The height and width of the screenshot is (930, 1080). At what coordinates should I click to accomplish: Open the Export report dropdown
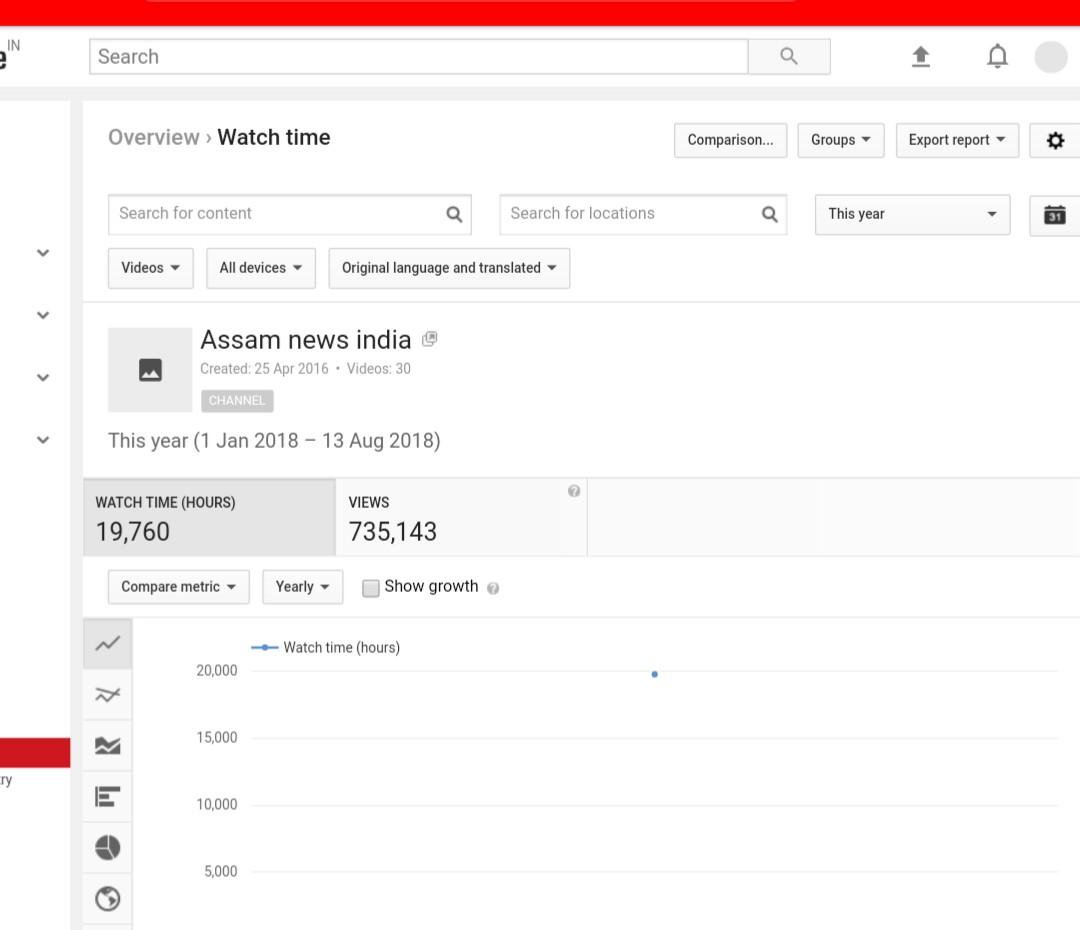957,141
